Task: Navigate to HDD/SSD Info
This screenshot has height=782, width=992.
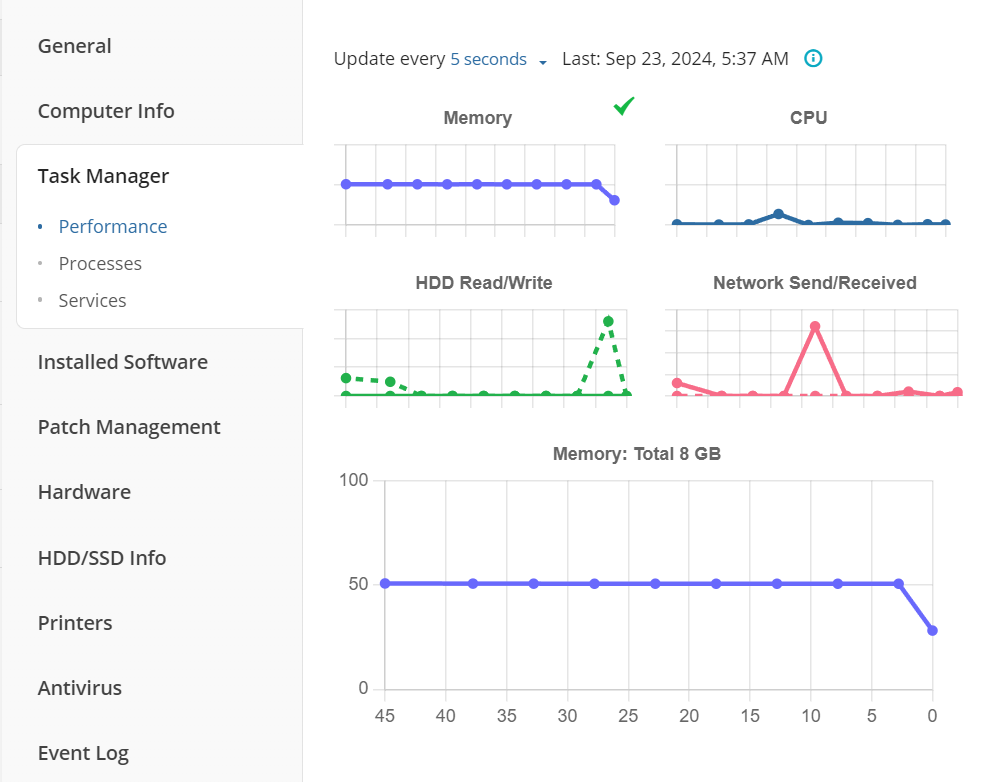Action: tap(102, 558)
